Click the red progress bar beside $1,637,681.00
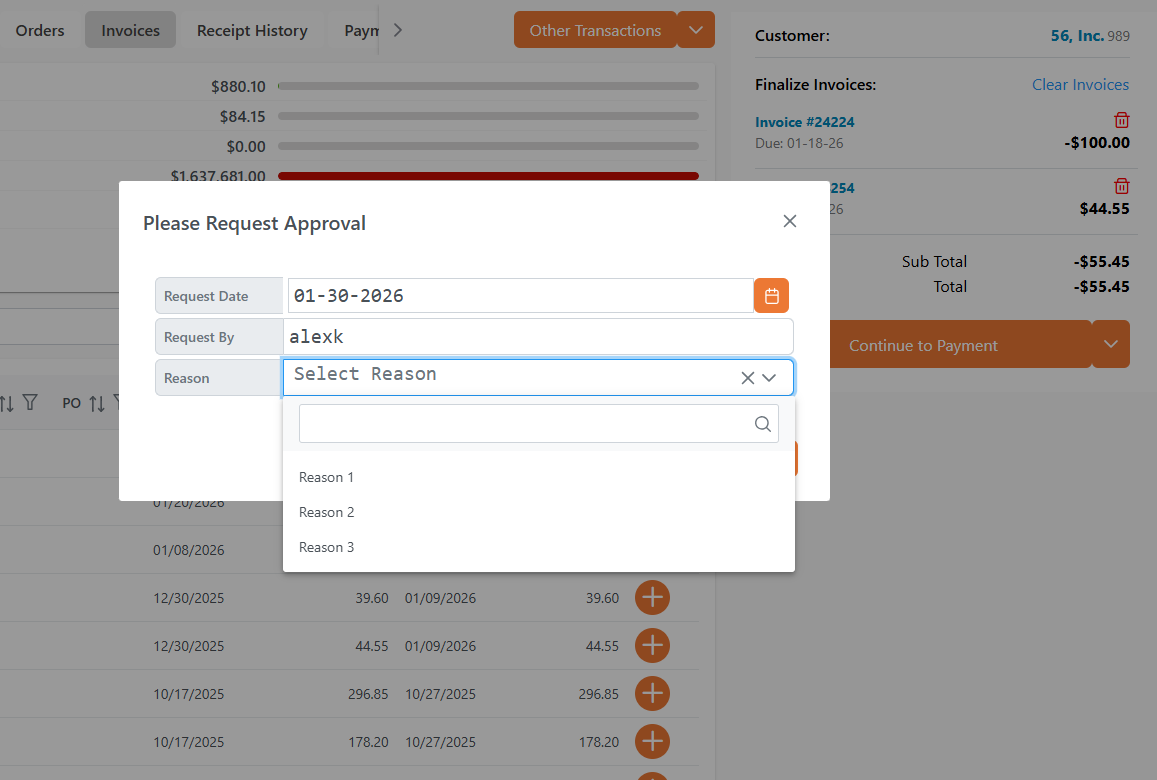The width and height of the screenshot is (1157, 780). point(488,176)
